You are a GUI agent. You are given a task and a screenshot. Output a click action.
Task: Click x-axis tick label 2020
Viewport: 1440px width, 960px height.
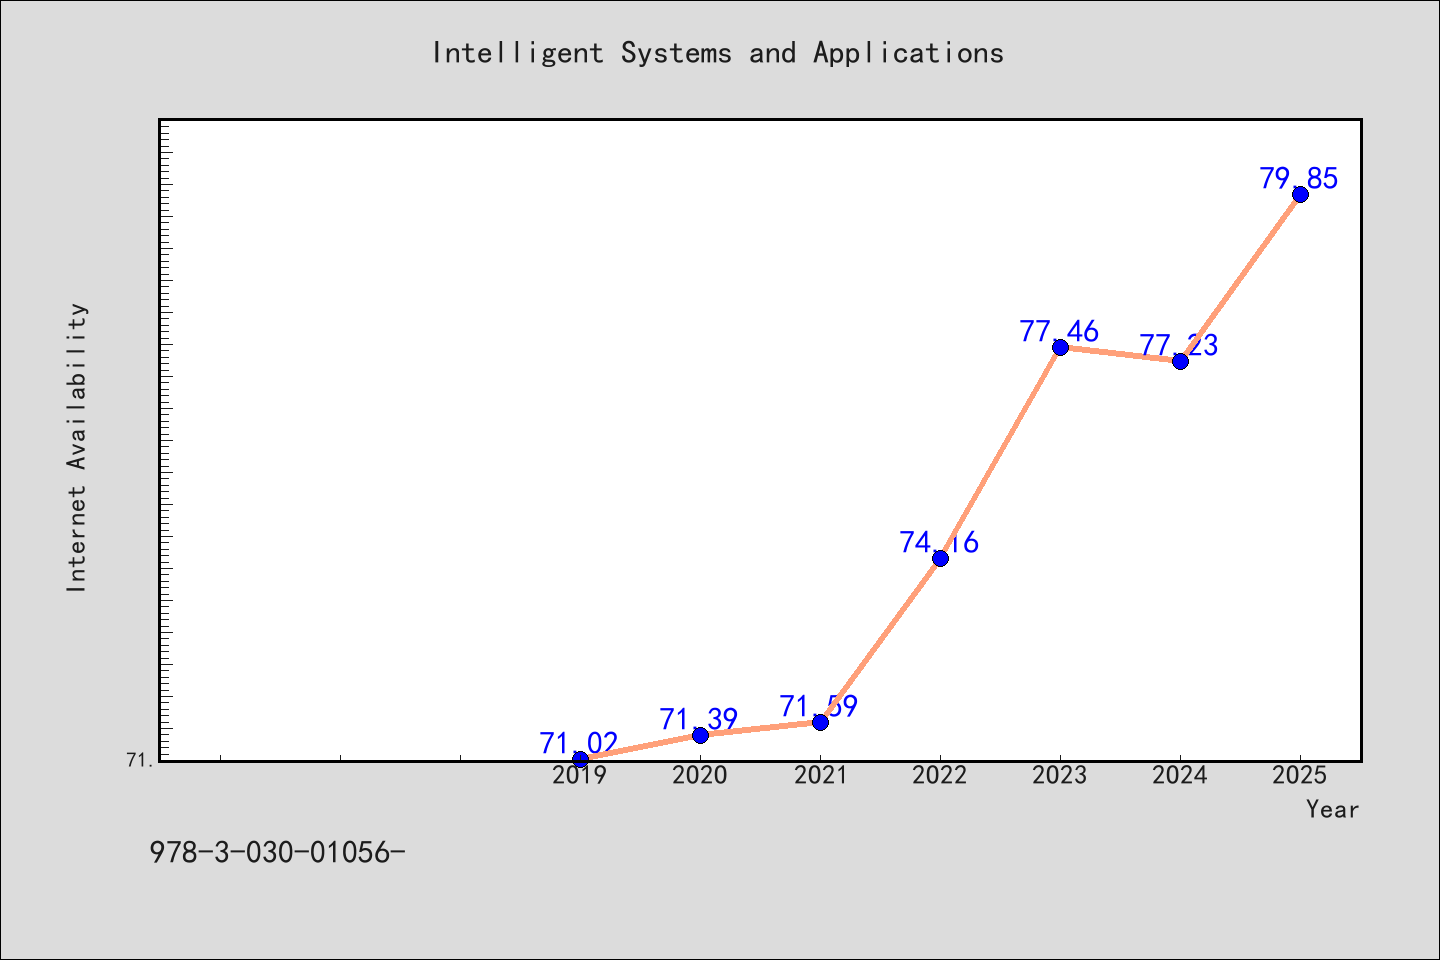tap(700, 775)
